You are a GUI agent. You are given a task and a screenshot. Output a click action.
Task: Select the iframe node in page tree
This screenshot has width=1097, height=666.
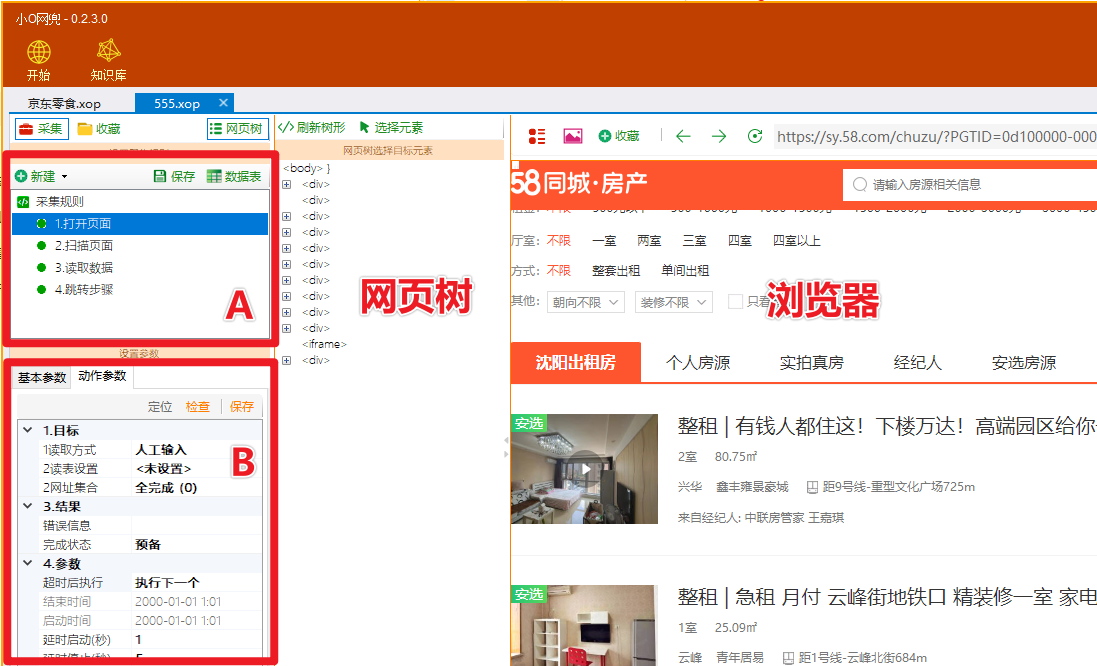pyautogui.click(x=324, y=344)
